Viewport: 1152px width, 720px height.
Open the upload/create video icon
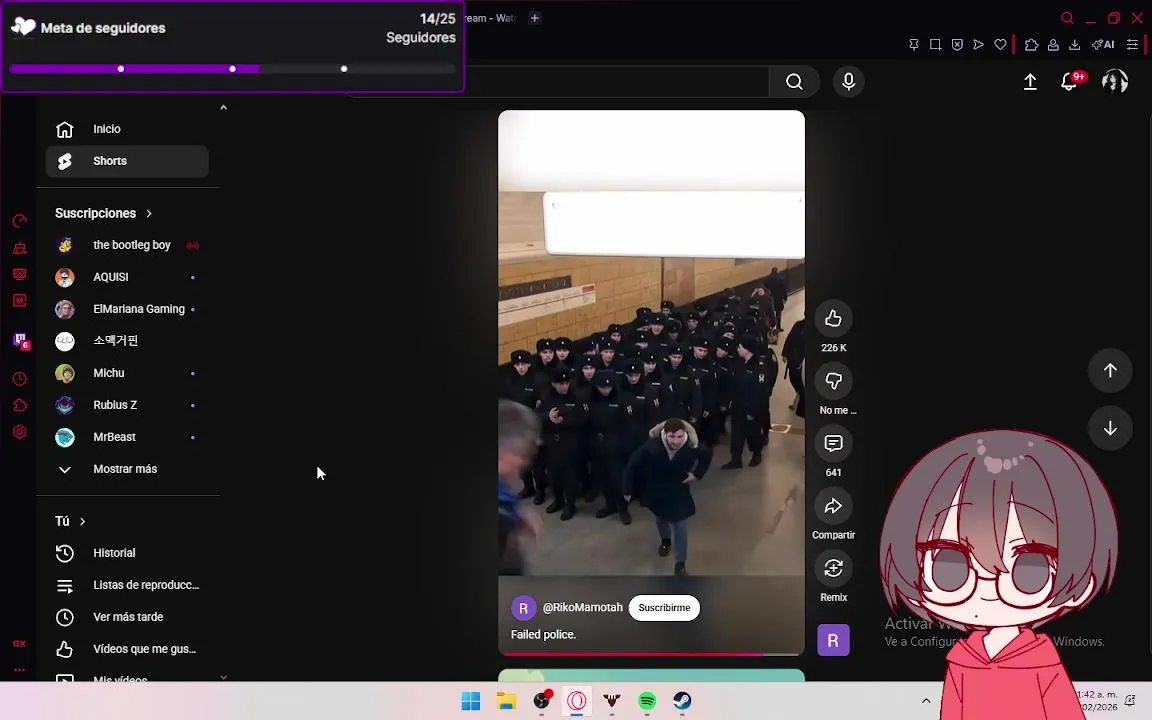click(1030, 82)
